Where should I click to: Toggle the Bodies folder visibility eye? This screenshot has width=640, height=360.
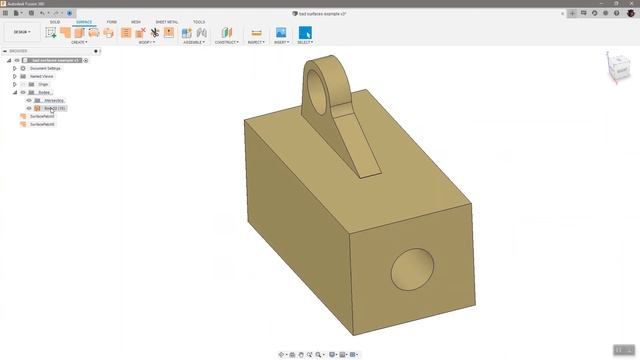click(23, 93)
